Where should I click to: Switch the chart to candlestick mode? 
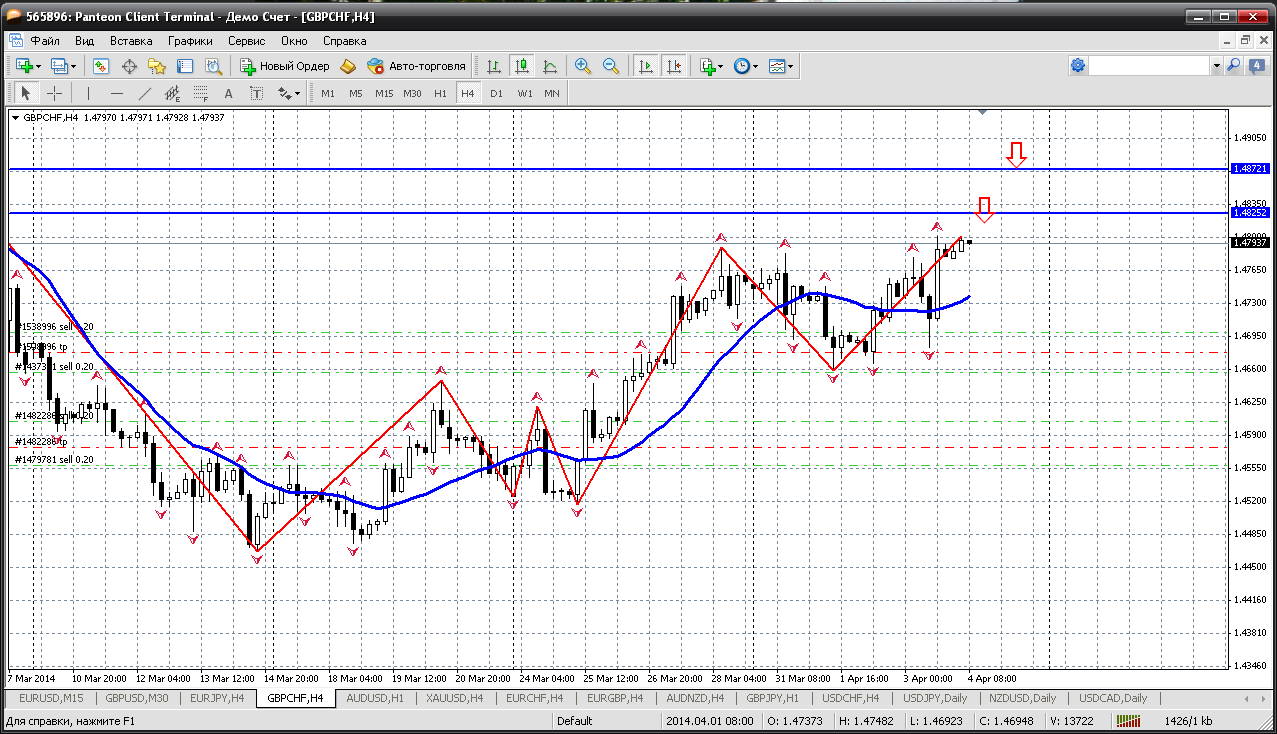[x=521, y=66]
